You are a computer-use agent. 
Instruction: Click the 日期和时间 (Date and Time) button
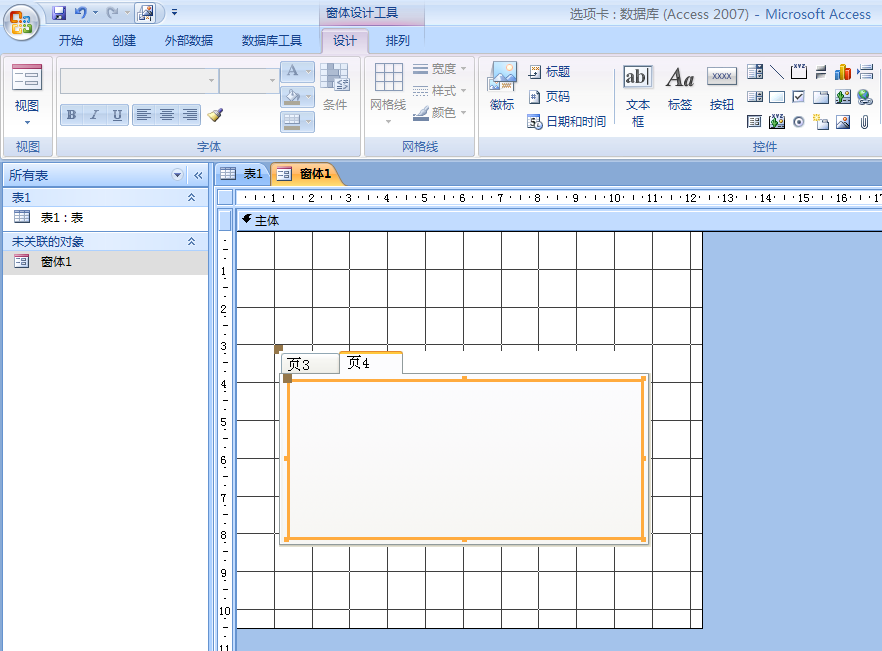[x=567, y=122]
